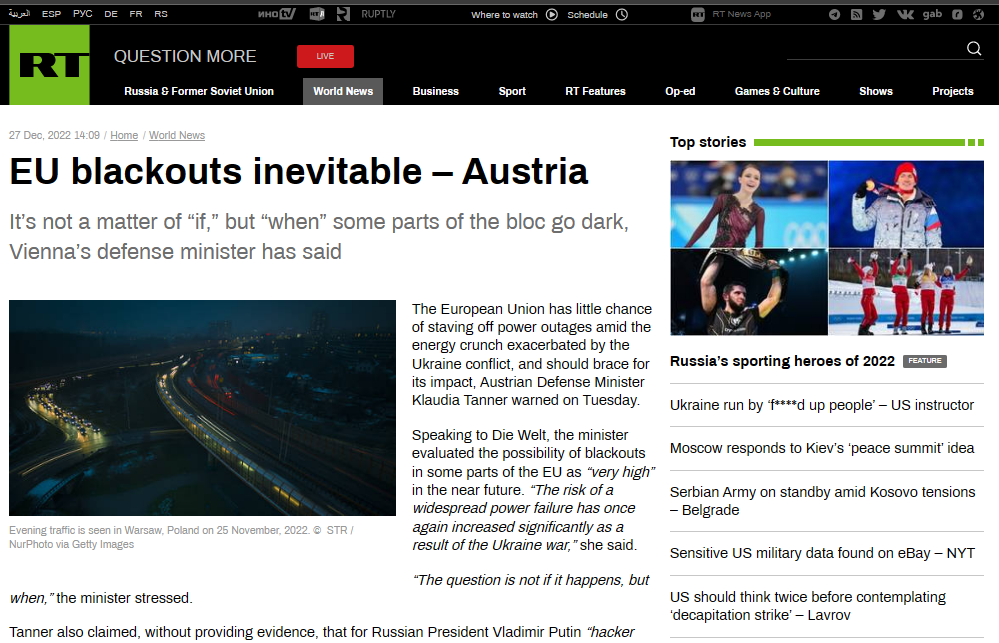Click the Where to watch play icon
The width and height of the screenshot is (999, 643).
552,15
